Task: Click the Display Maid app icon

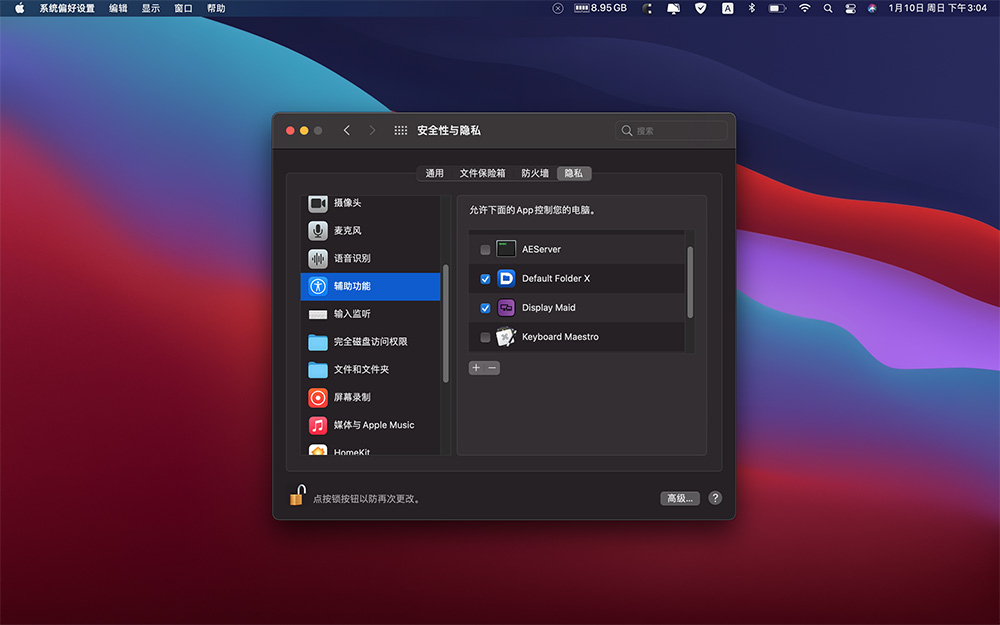Action: pos(506,307)
